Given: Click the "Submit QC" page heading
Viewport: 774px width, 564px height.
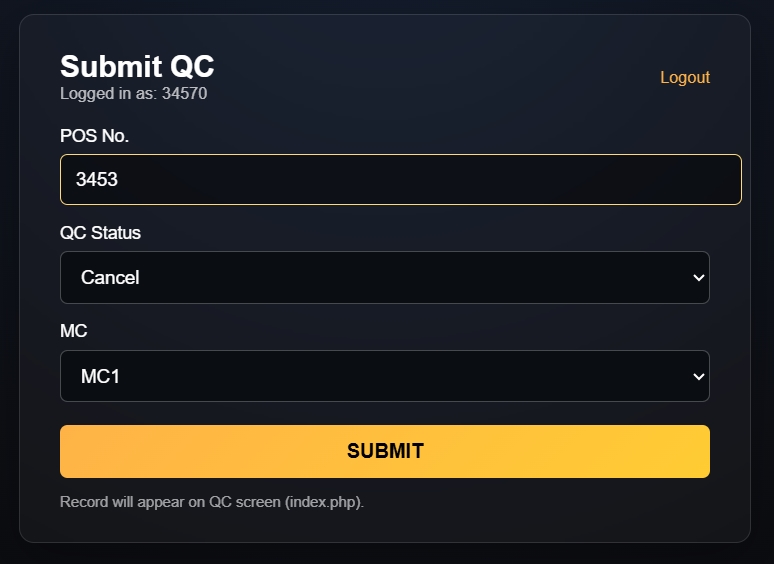Looking at the screenshot, I should coord(137,66).
